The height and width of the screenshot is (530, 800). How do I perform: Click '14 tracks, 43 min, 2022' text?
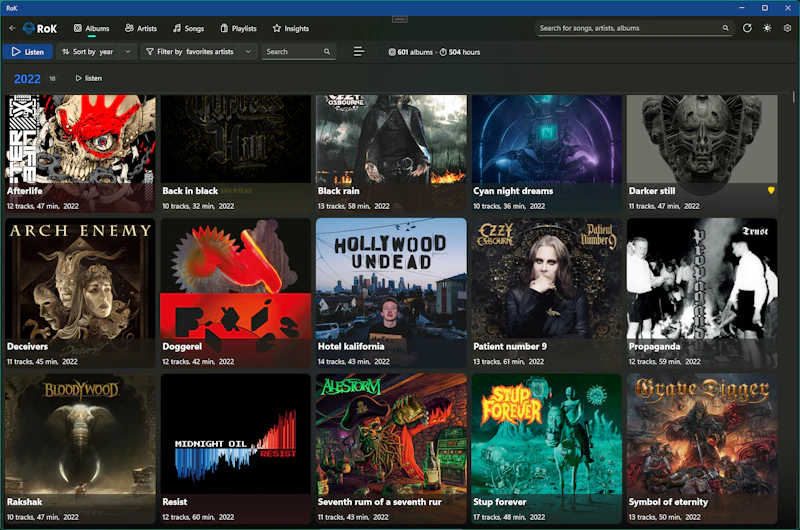[354, 362]
